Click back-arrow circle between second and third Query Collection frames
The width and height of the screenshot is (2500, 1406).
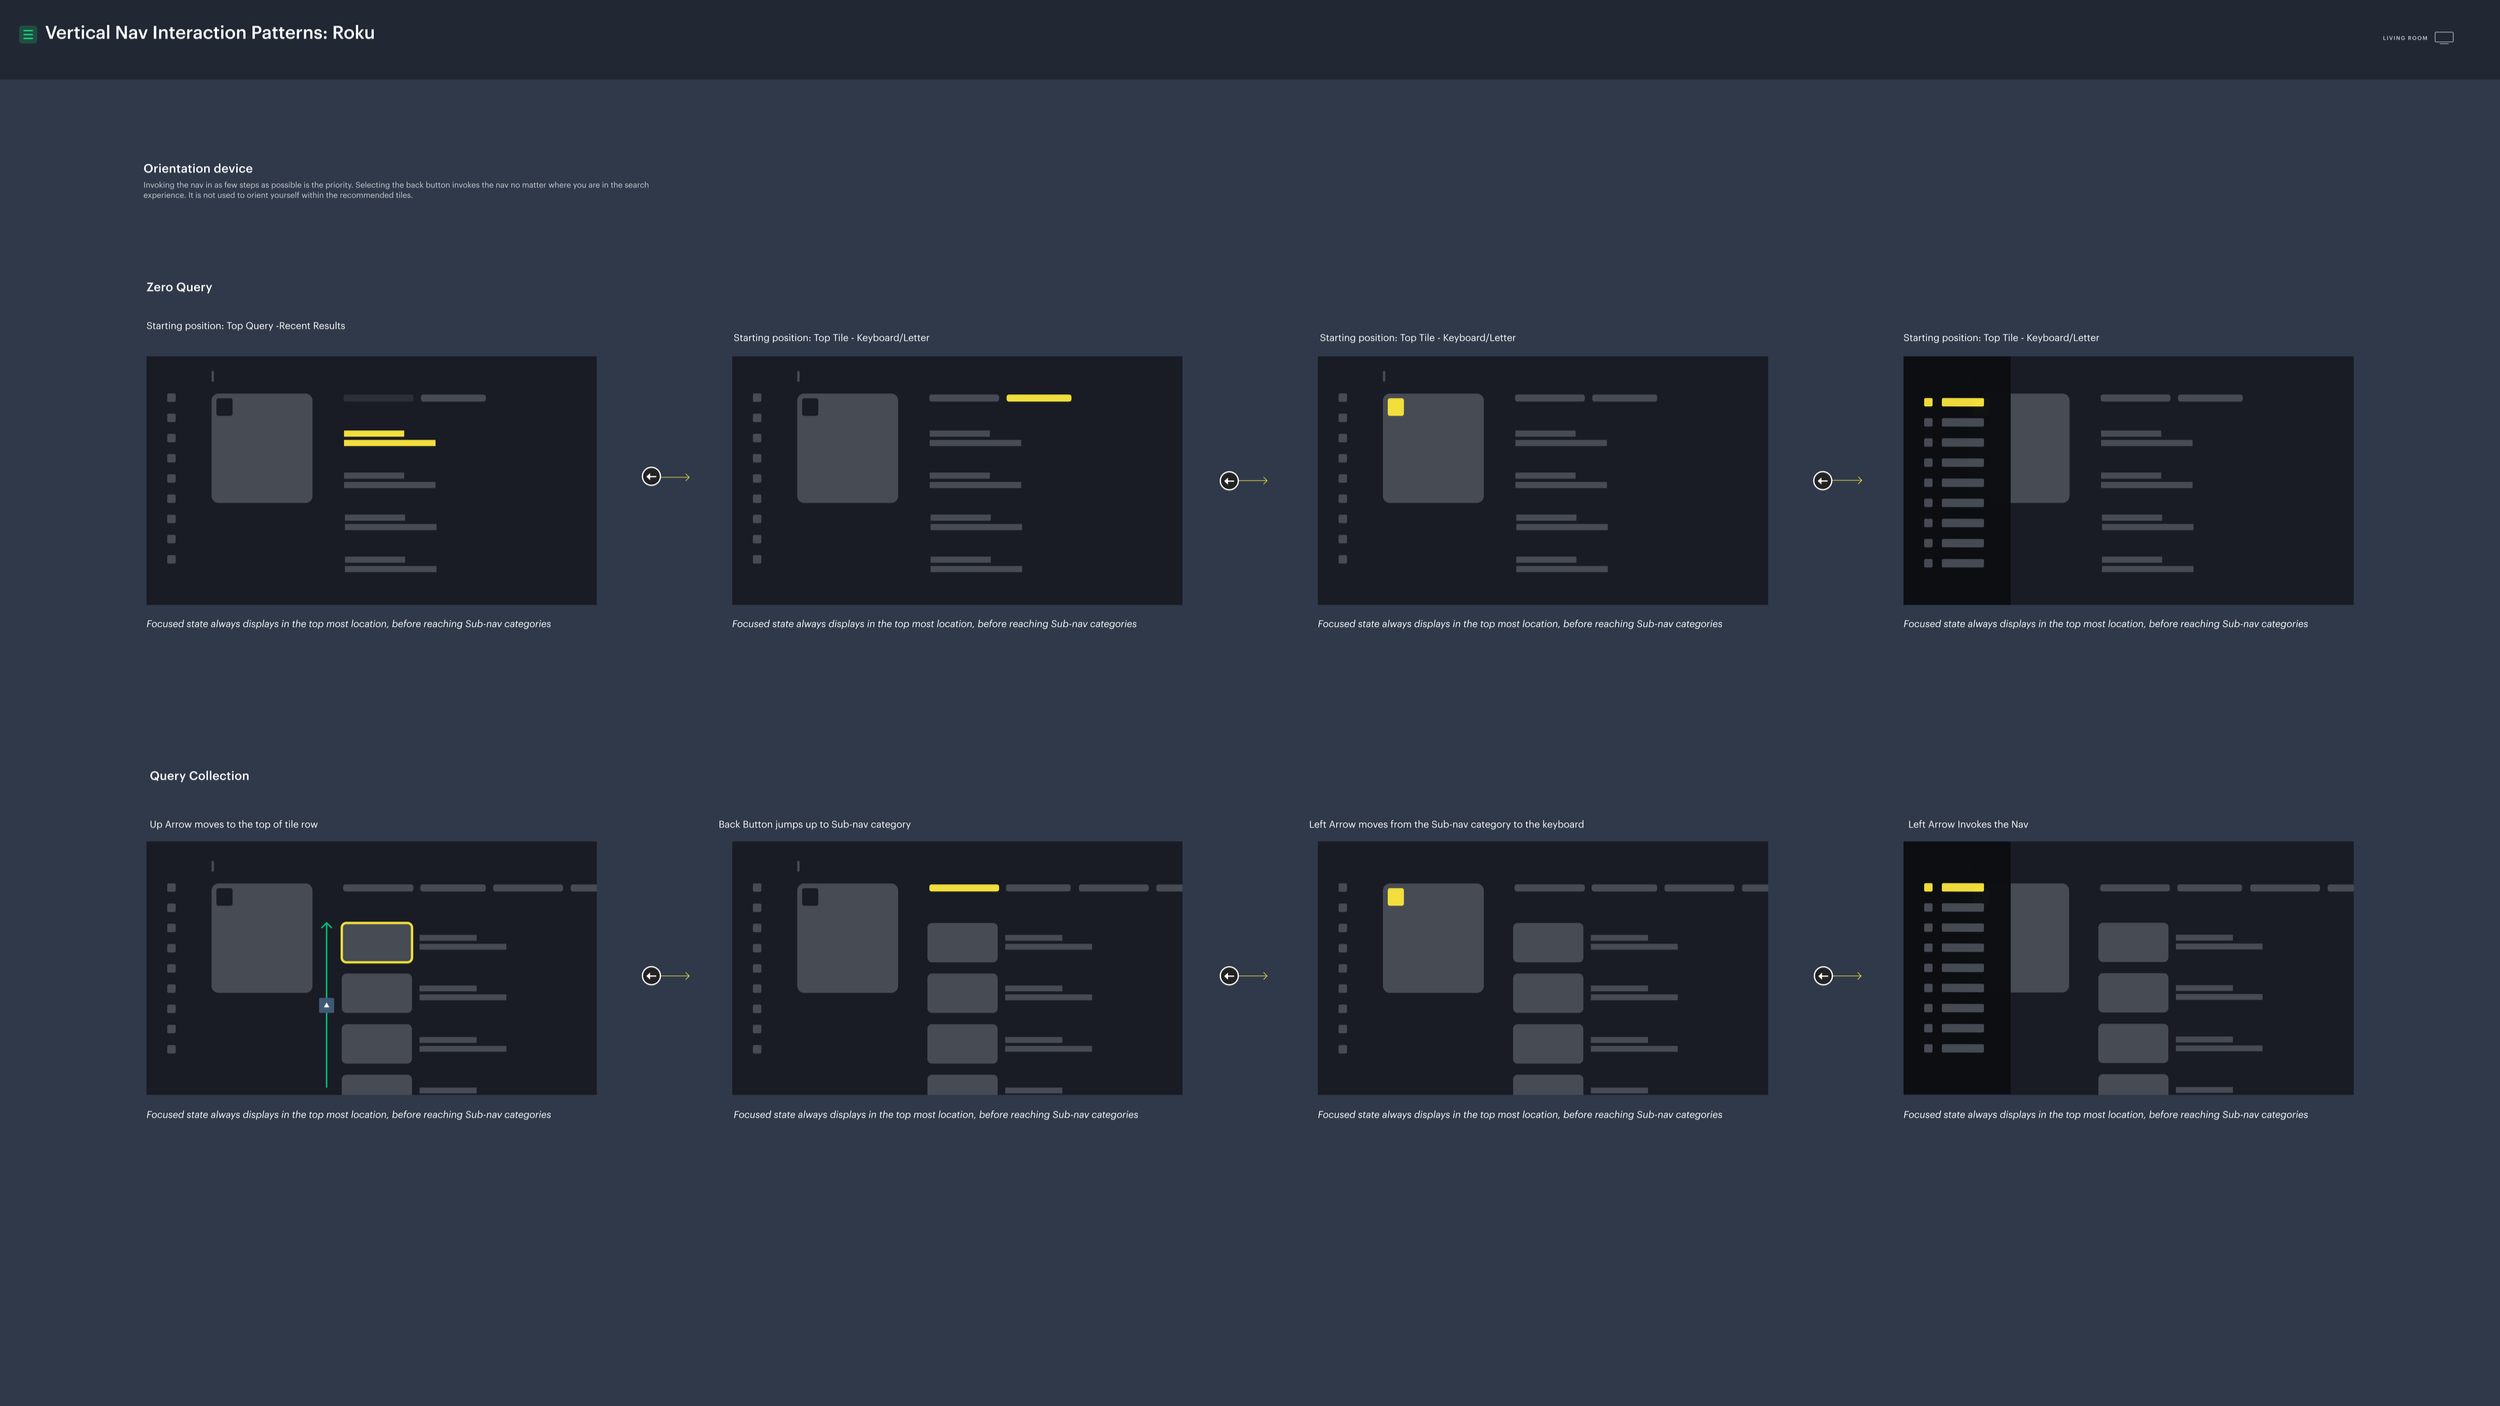click(1229, 976)
